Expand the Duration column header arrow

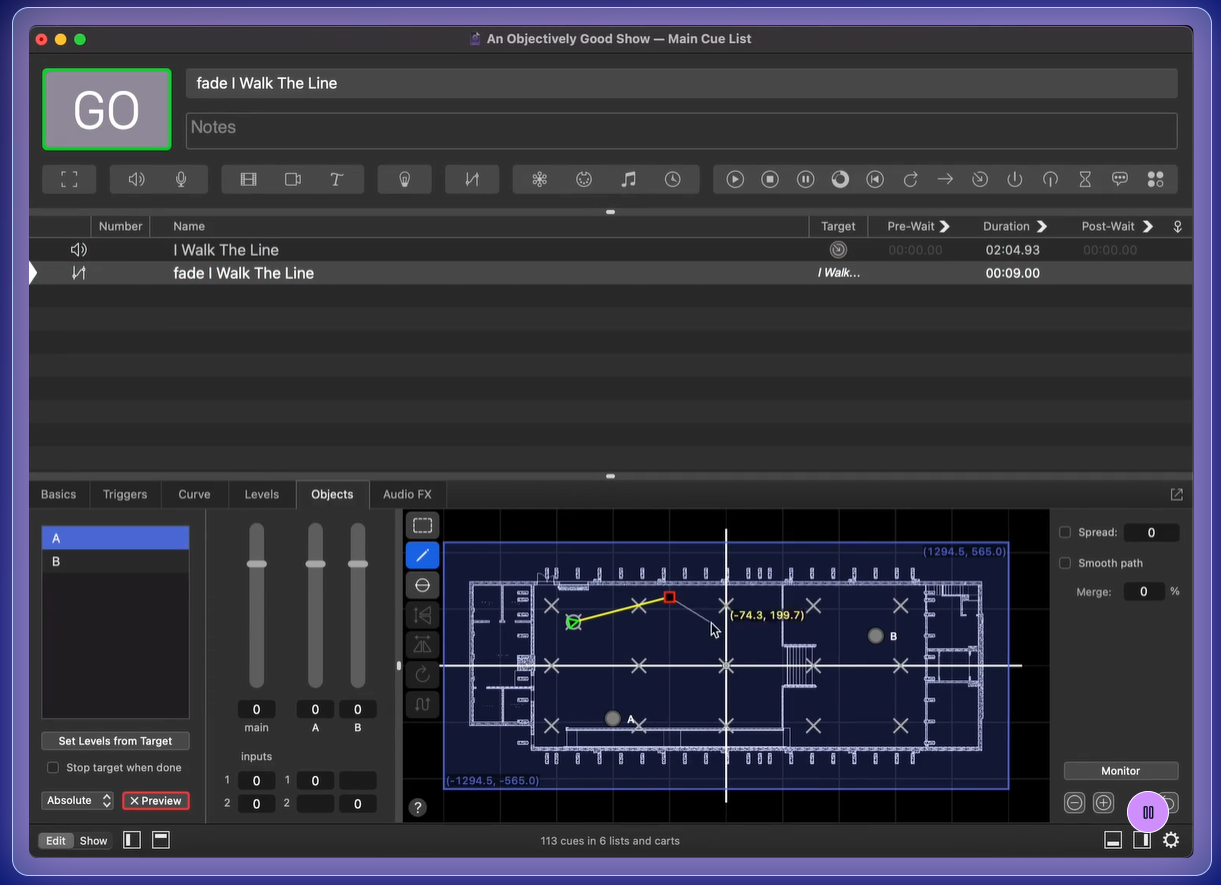(x=1041, y=226)
